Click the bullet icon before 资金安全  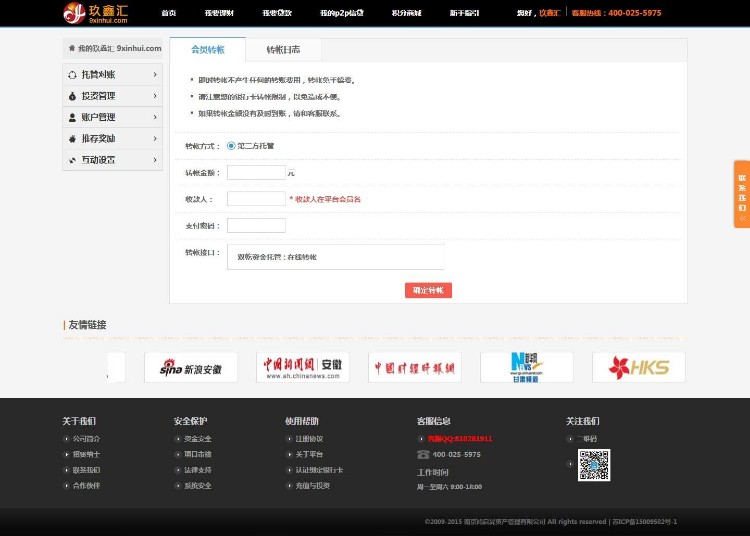[178, 439]
